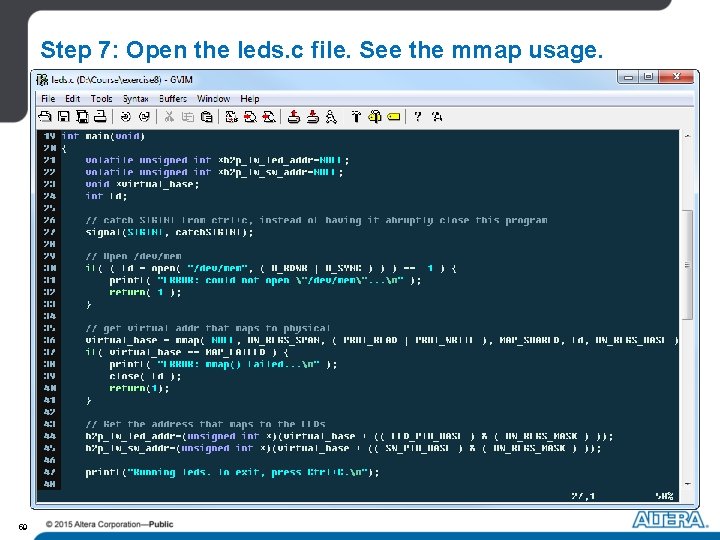The width and height of the screenshot is (720, 540).
Task: Click the 'h2p_lw_sw_addr=(unsigned int *)' assignment line
Action: pyautogui.click(x=343, y=448)
